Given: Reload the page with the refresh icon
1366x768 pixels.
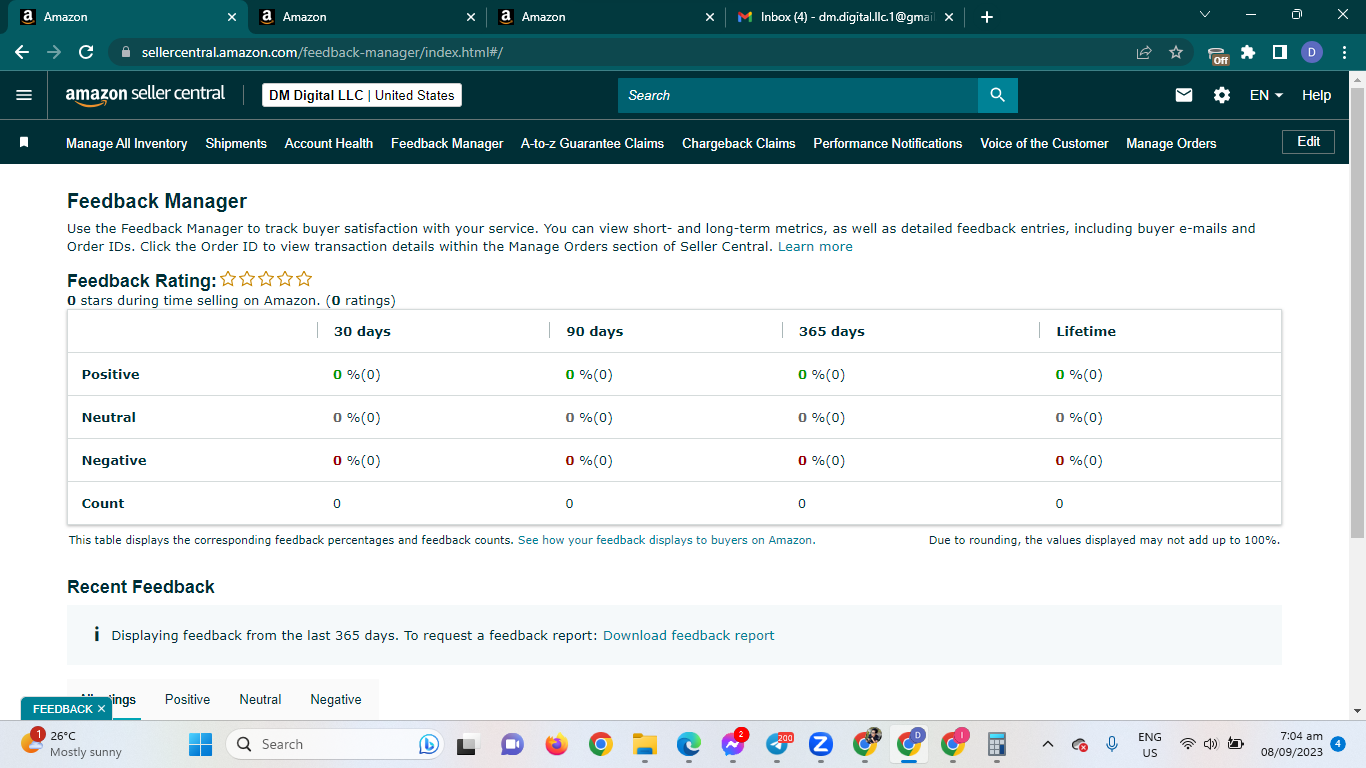Looking at the screenshot, I should (86, 52).
